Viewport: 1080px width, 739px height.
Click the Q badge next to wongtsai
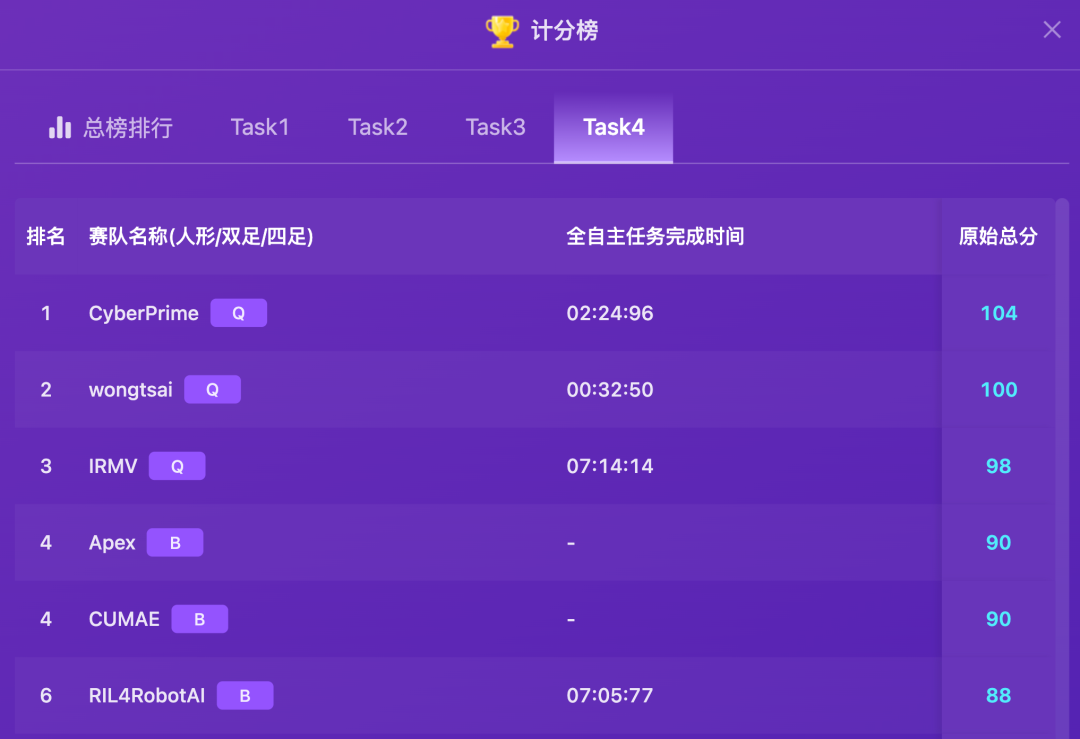coord(212,390)
